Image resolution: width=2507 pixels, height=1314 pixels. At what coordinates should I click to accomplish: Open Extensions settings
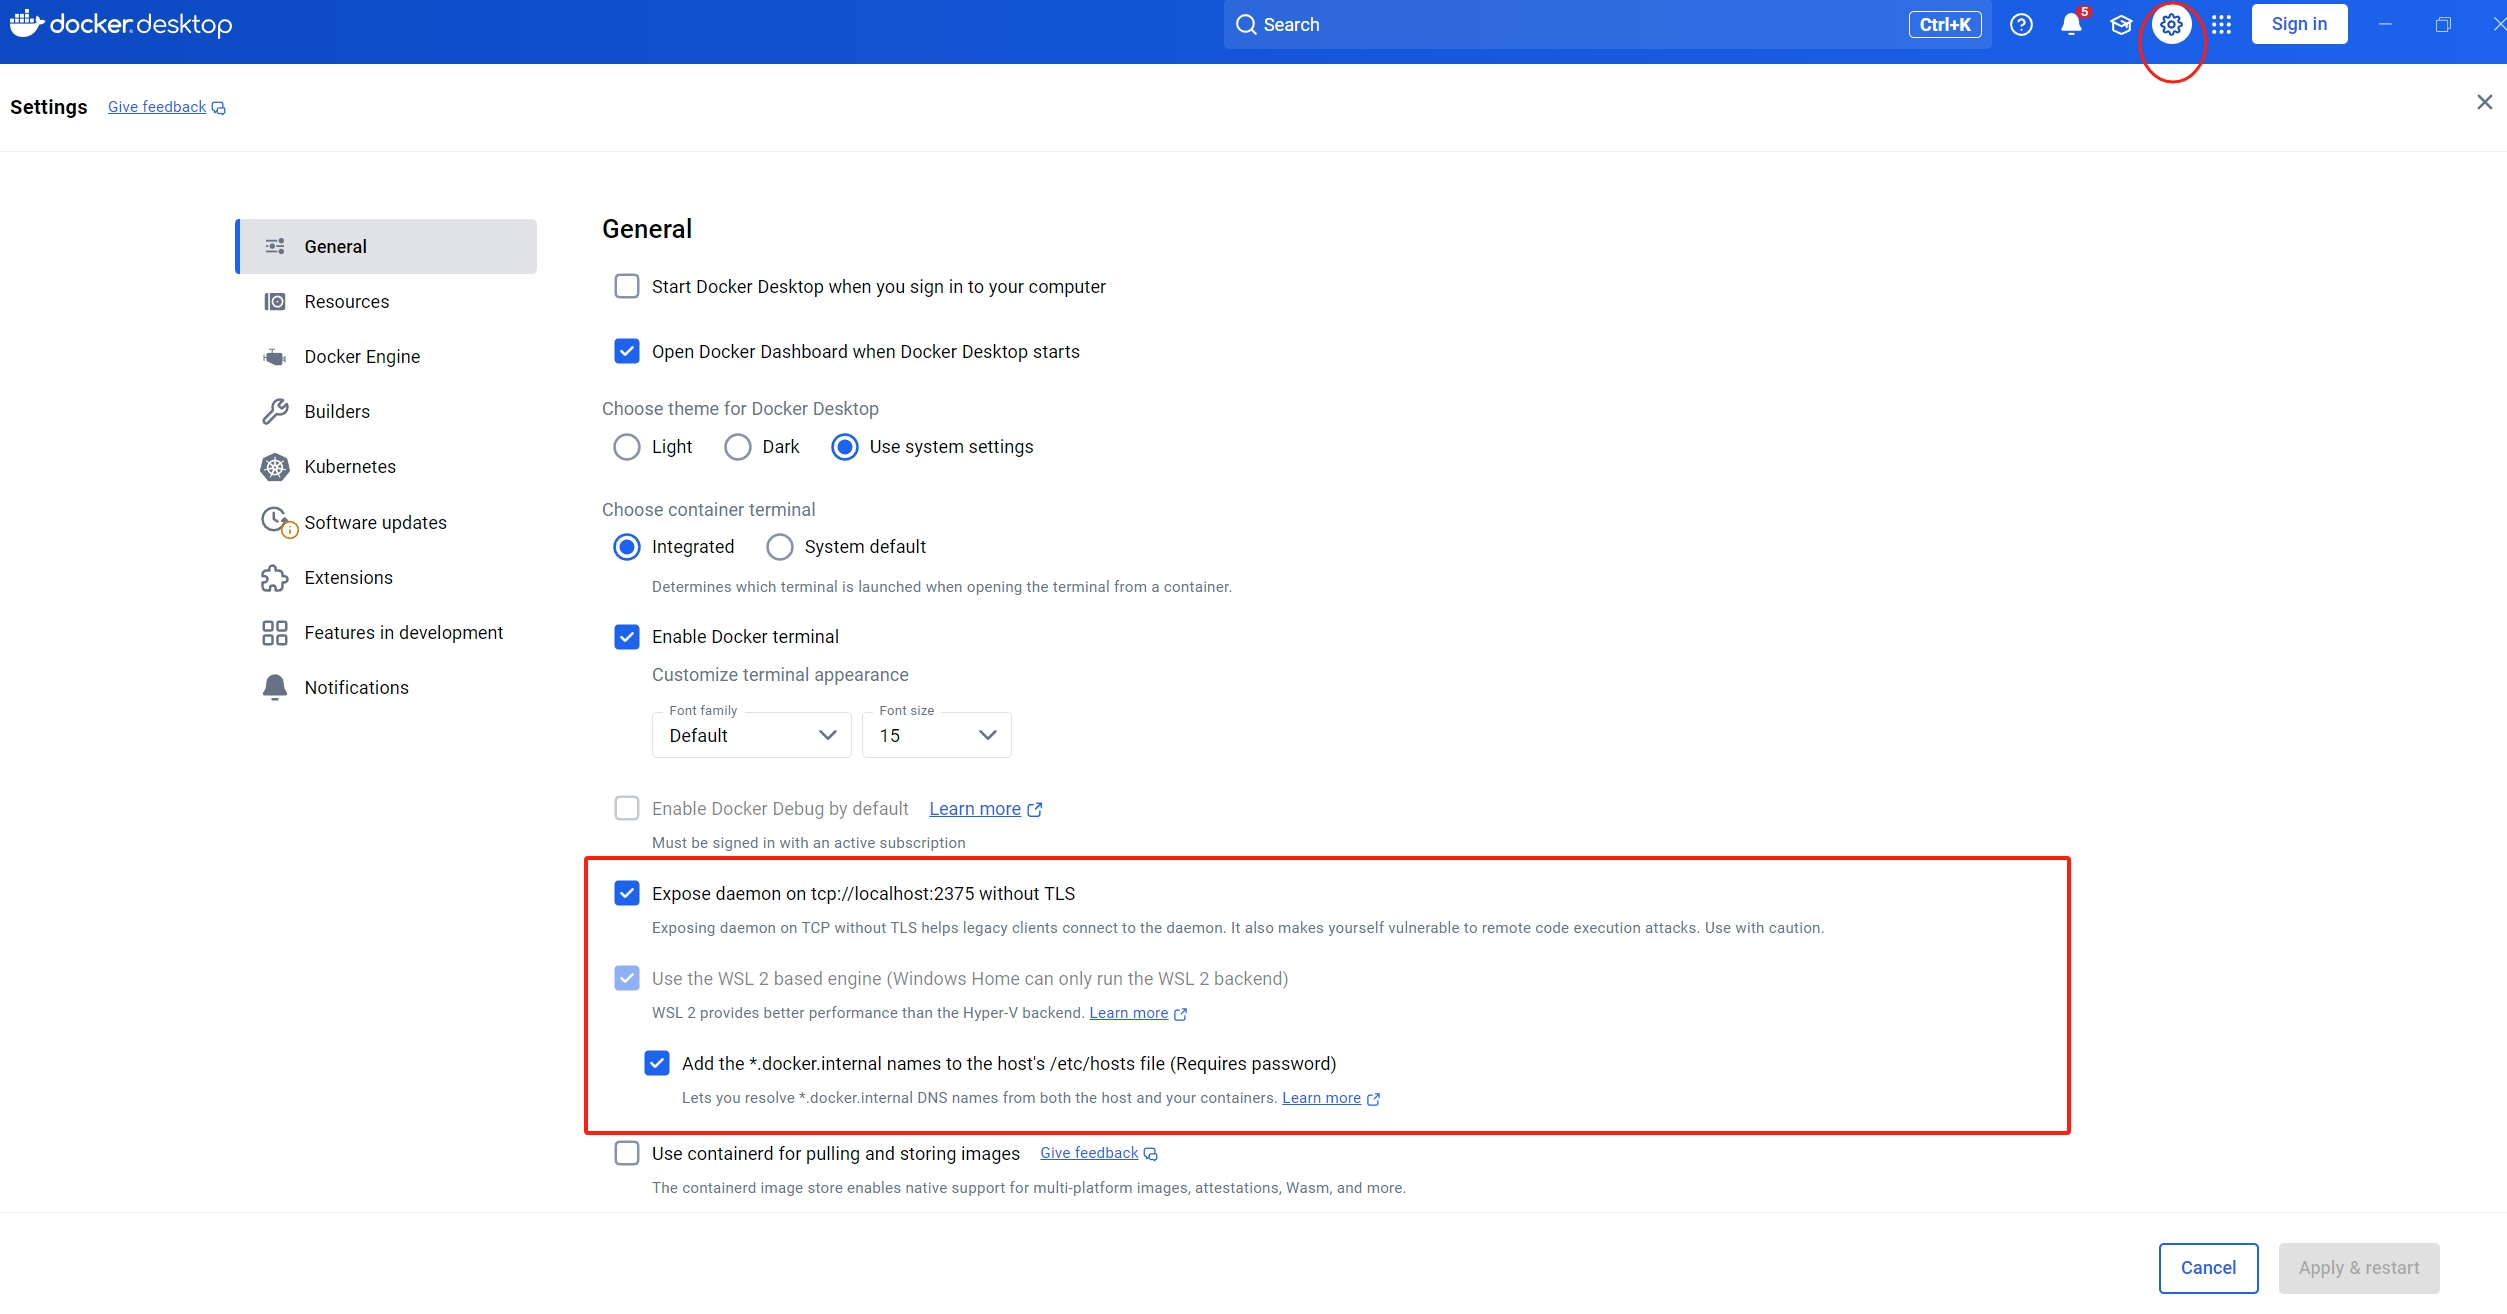pyautogui.click(x=386, y=578)
